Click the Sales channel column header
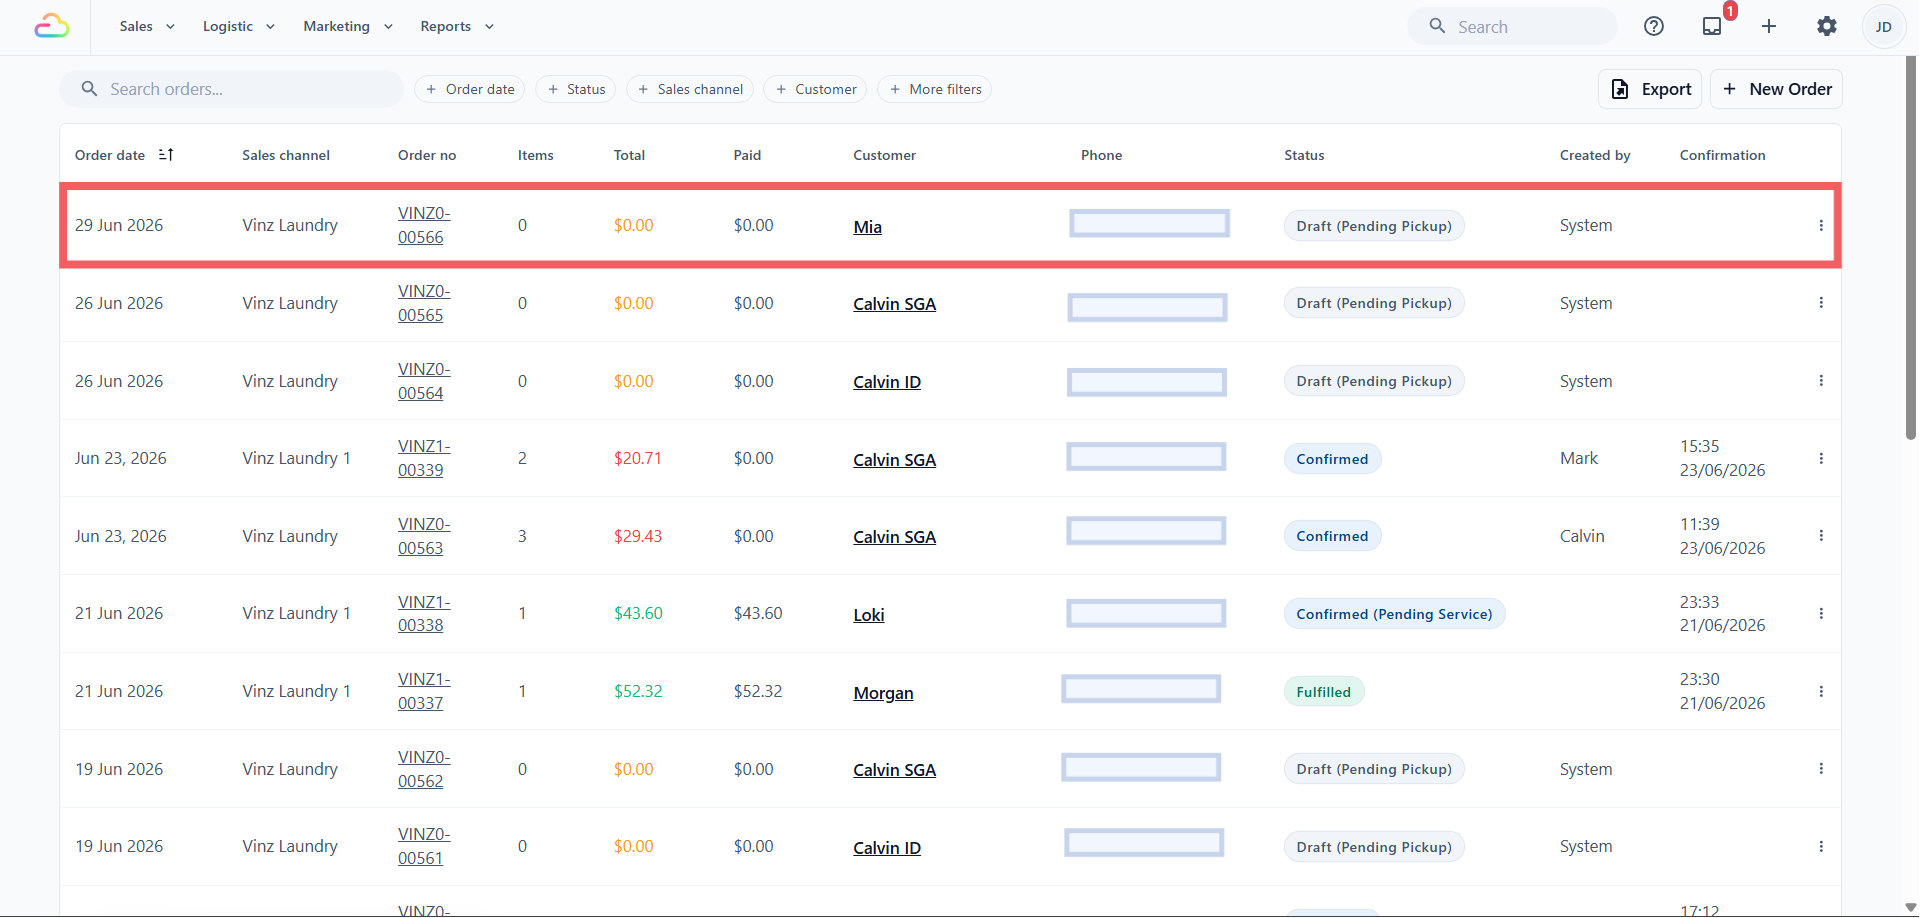1920x918 pixels. tap(286, 155)
